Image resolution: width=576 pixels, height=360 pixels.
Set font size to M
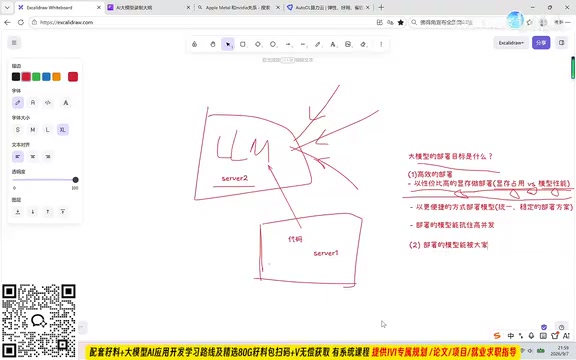(33, 130)
